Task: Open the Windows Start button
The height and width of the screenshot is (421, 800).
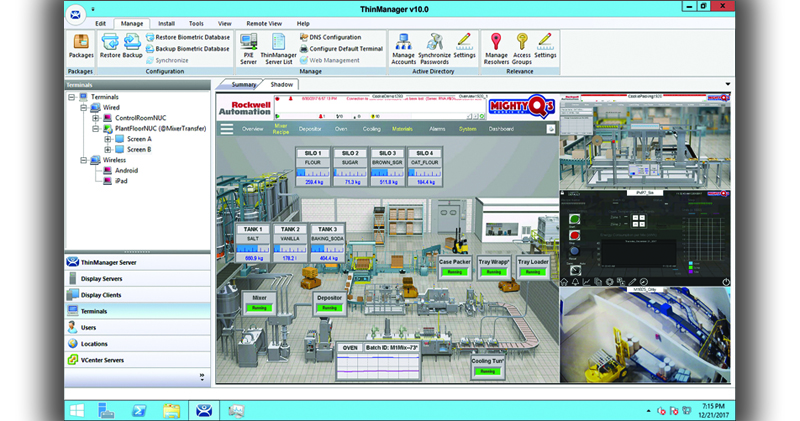Action: pos(77,410)
